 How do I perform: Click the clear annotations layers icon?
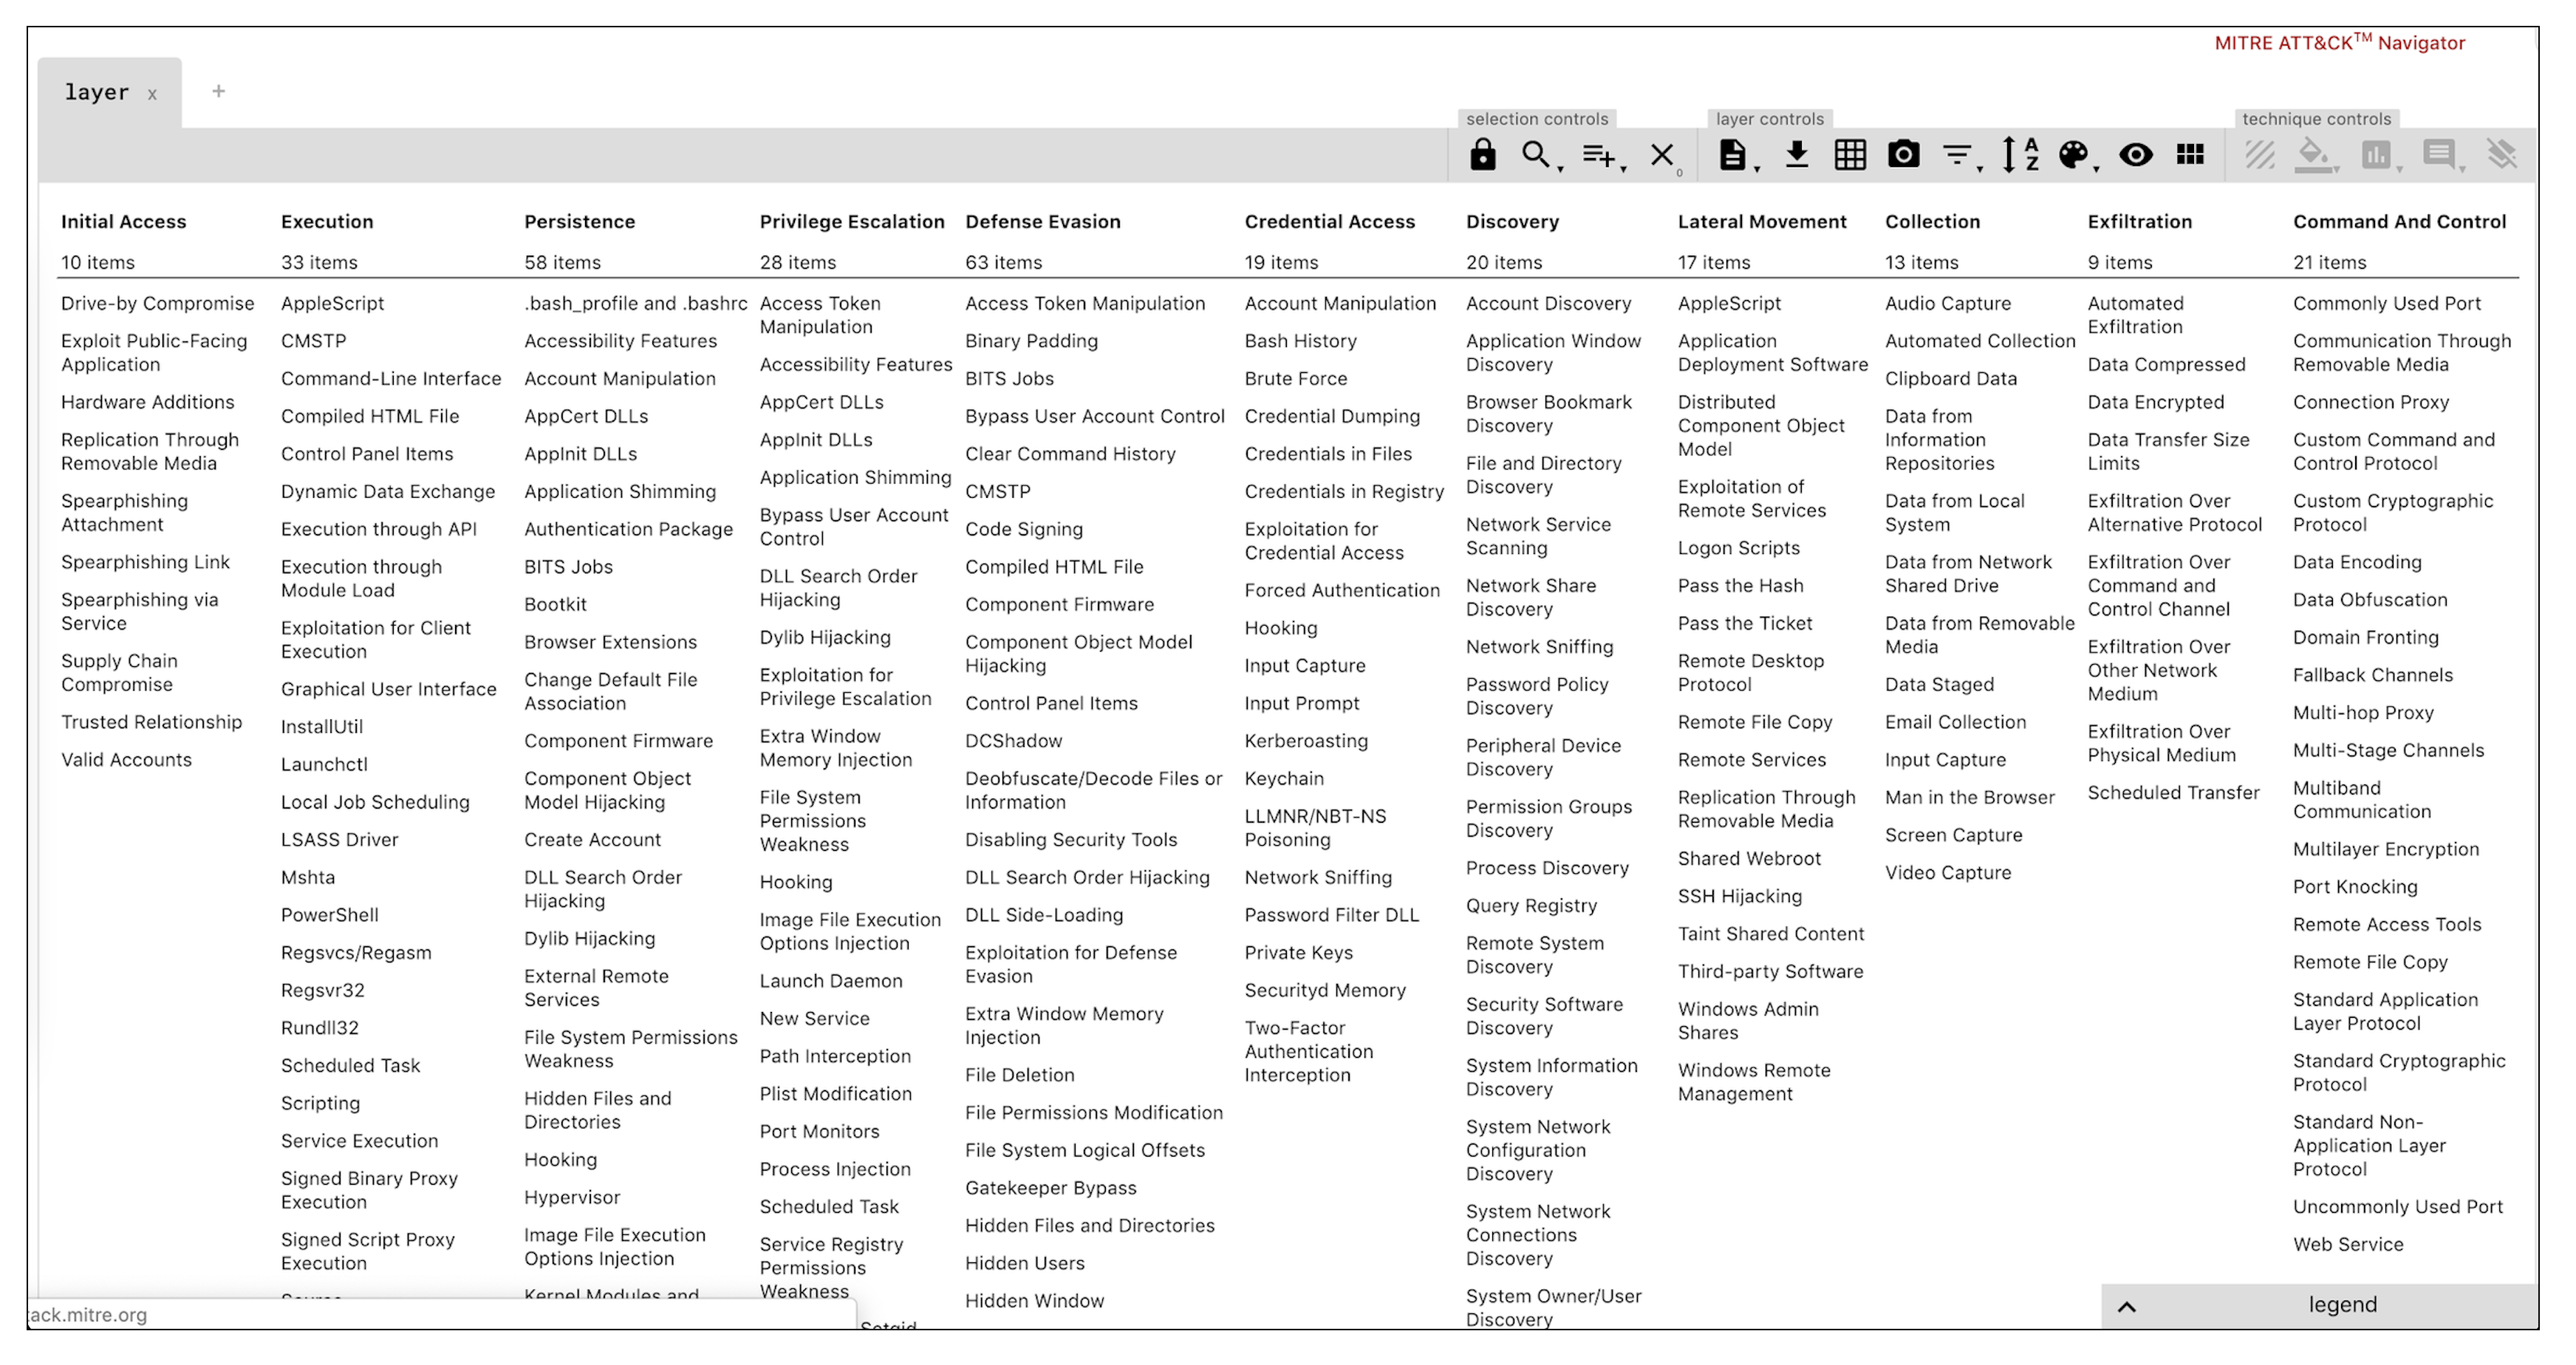pyautogui.click(x=2502, y=154)
